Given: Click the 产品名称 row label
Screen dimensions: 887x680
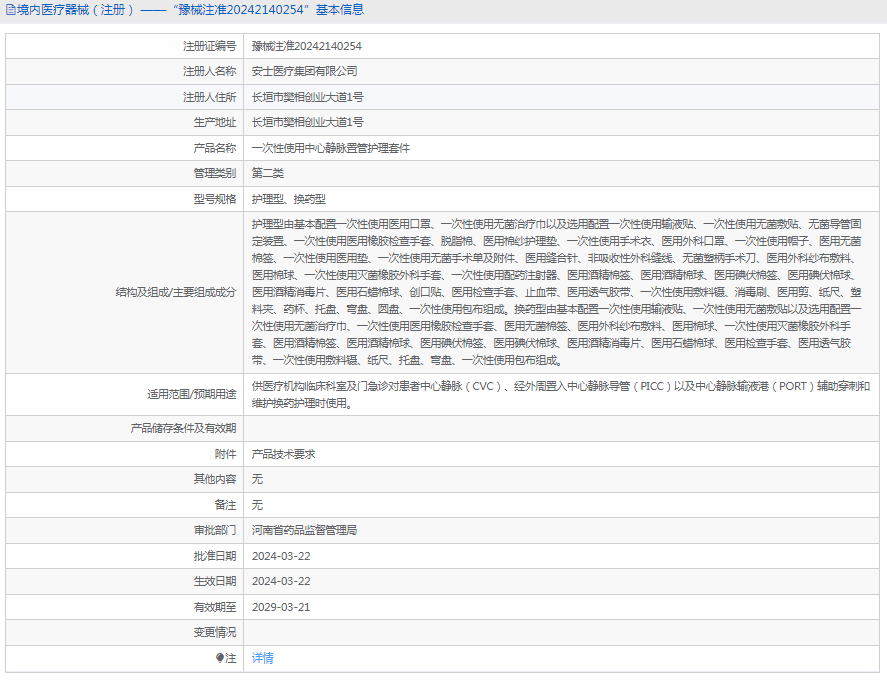Looking at the screenshot, I should pyautogui.click(x=215, y=148).
